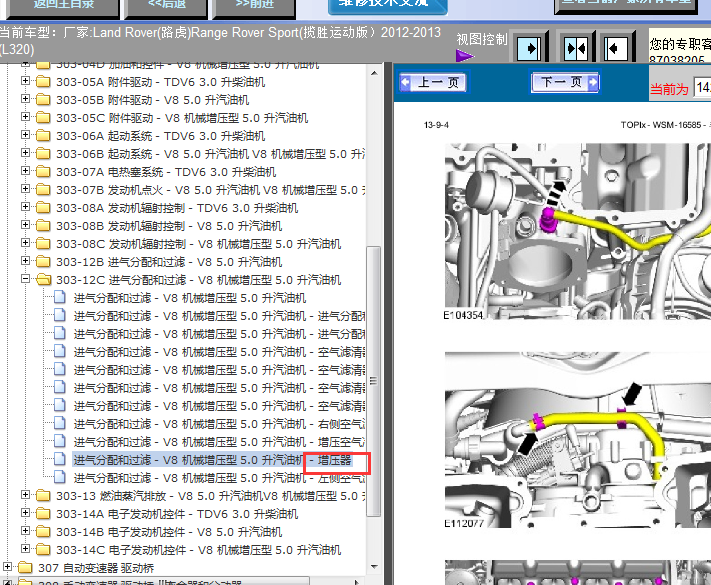The image size is (711, 585).
Task: Click the tree panel vertical scrollbar thumb
Action: pyautogui.click(x=373, y=381)
